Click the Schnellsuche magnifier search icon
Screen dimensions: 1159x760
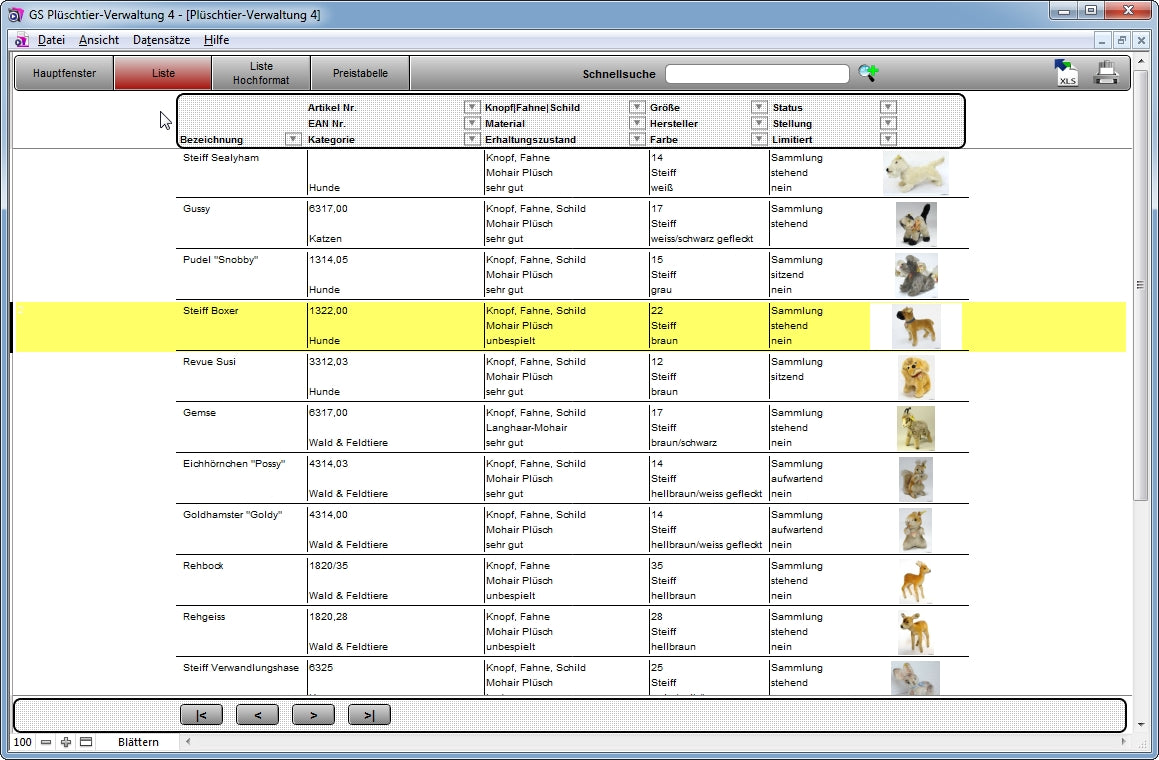pyautogui.click(x=868, y=73)
